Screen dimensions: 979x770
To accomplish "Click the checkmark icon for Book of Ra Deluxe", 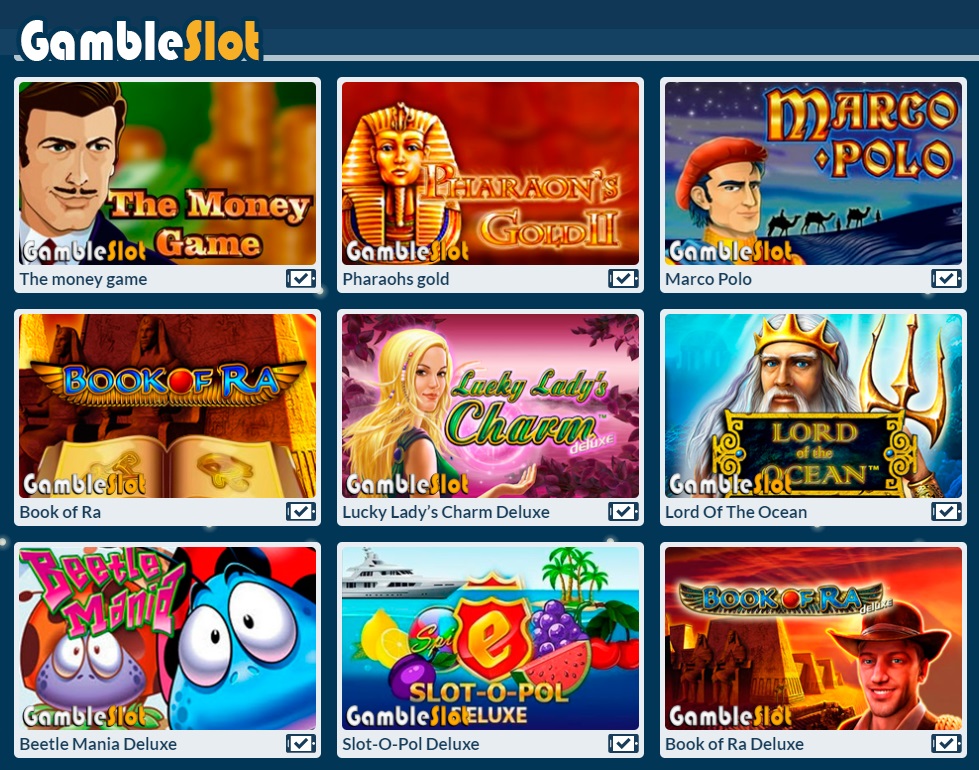I will coord(947,743).
